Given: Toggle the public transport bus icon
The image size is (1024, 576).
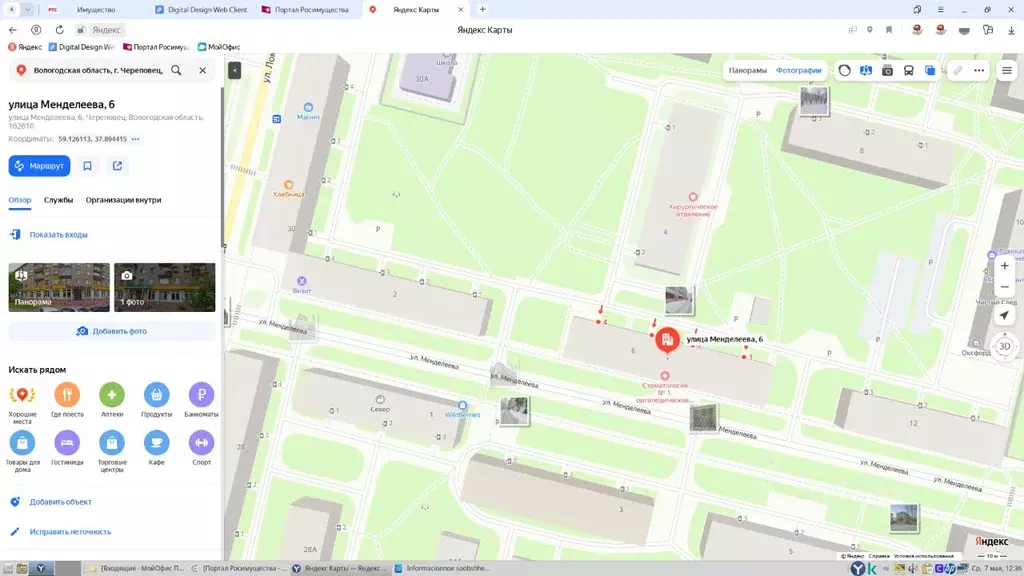Looking at the screenshot, I should (x=908, y=71).
